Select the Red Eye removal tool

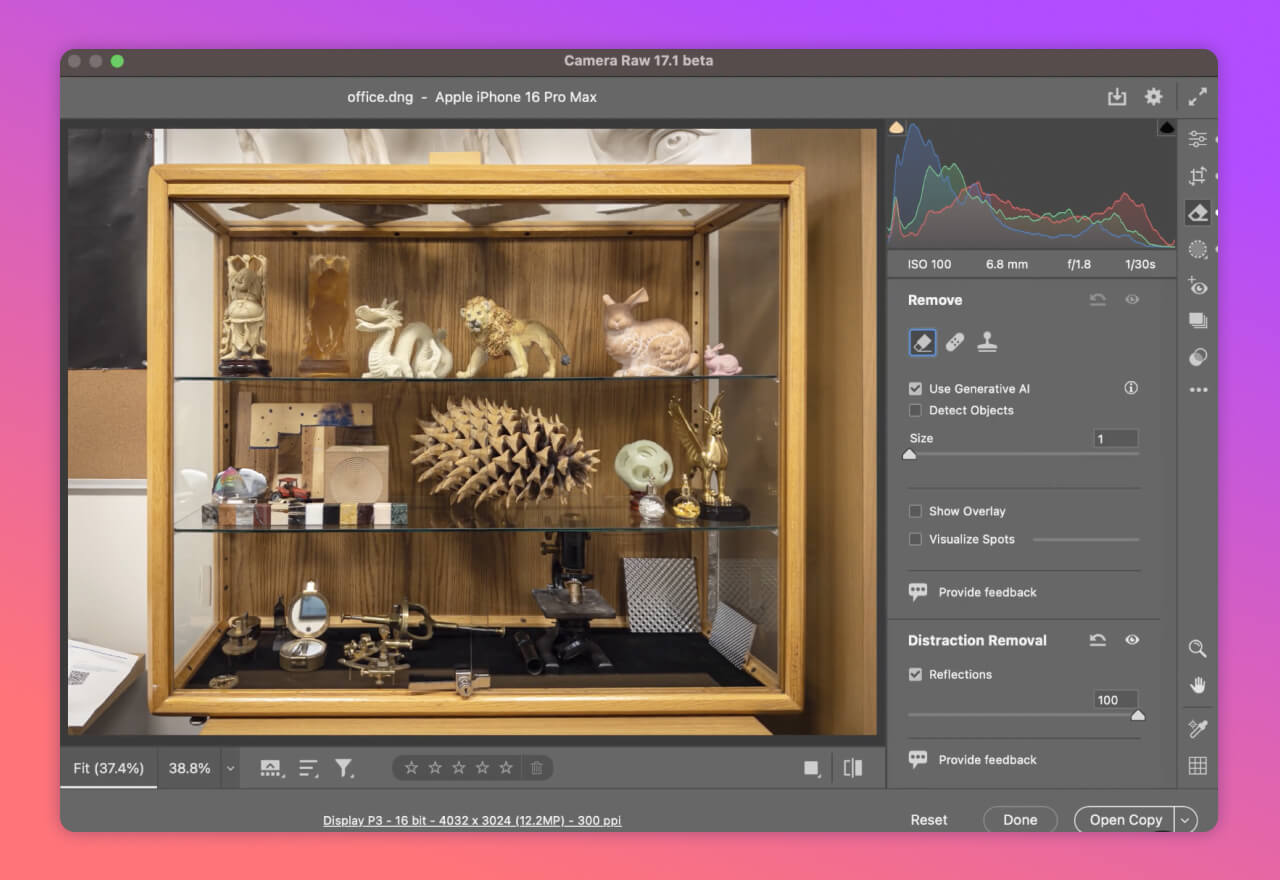pyautogui.click(x=1197, y=287)
